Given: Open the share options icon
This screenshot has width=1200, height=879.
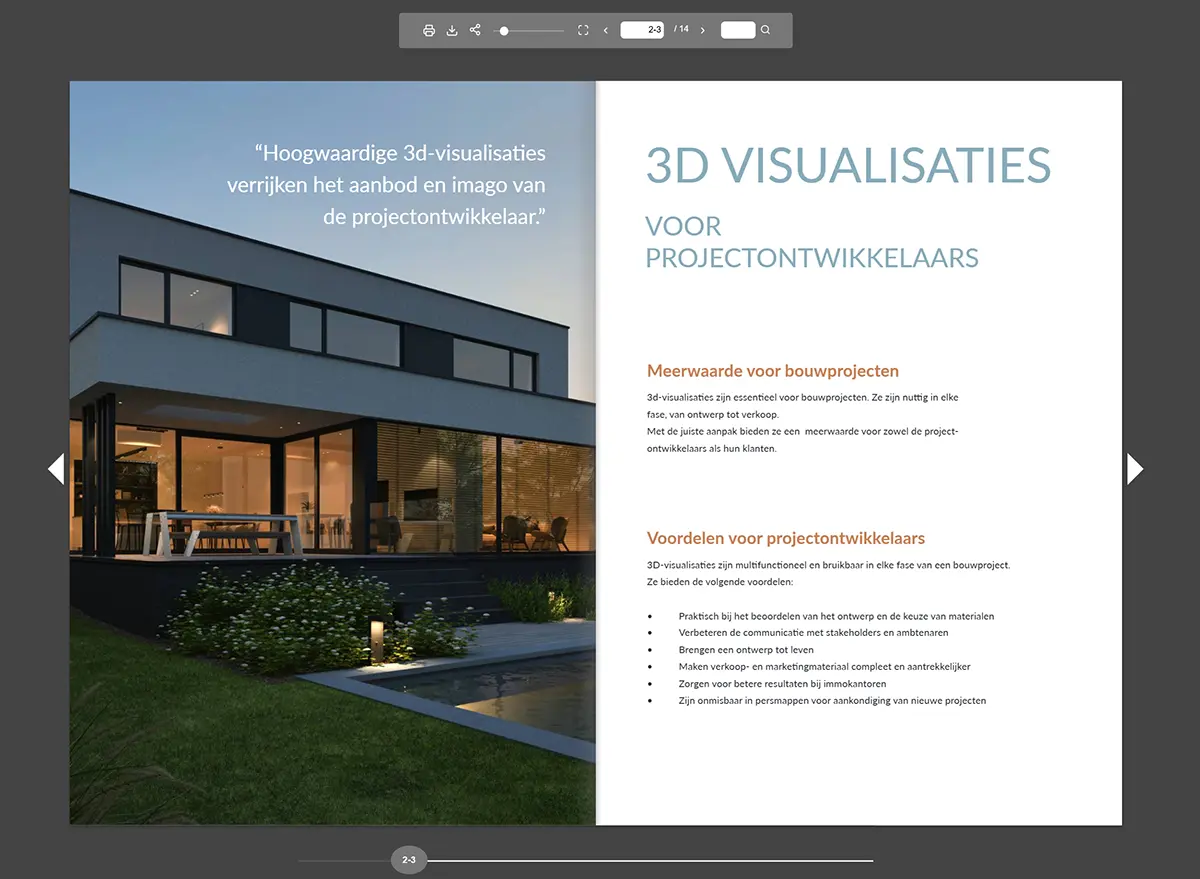Looking at the screenshot, I should tap(475, 30).
